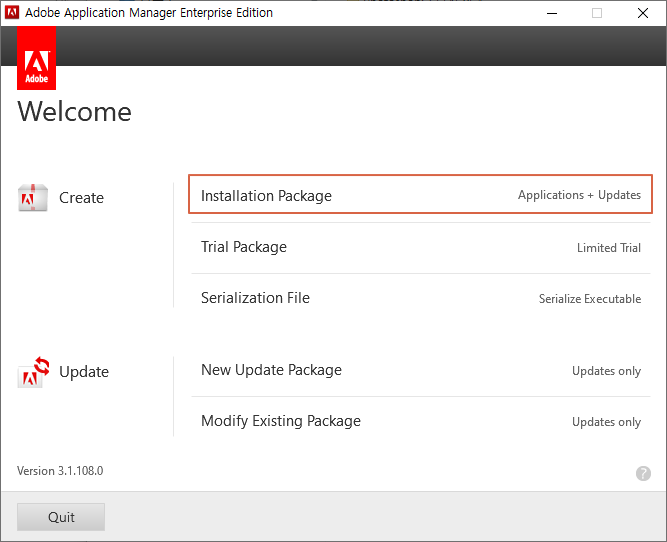Click the 'Welcome' heading

pyautogui.click(x=74, y=112)
